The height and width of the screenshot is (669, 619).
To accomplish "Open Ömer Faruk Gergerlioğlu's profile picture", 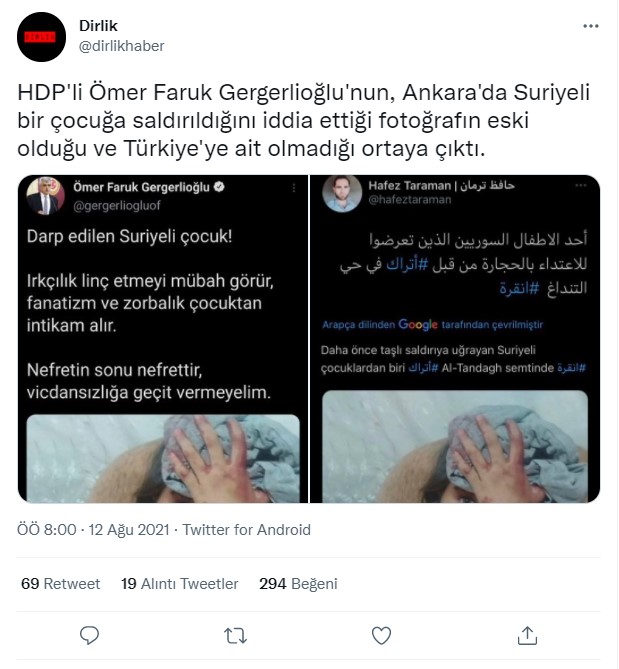I will (x=45, y=196).
